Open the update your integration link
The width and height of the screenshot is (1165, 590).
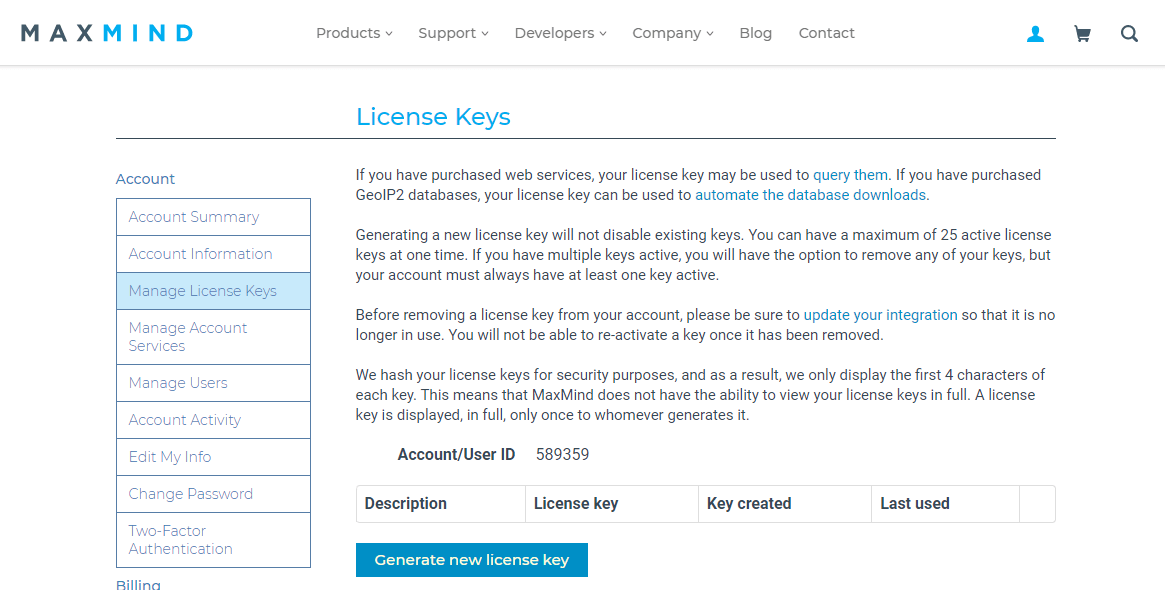pos(880,314)
